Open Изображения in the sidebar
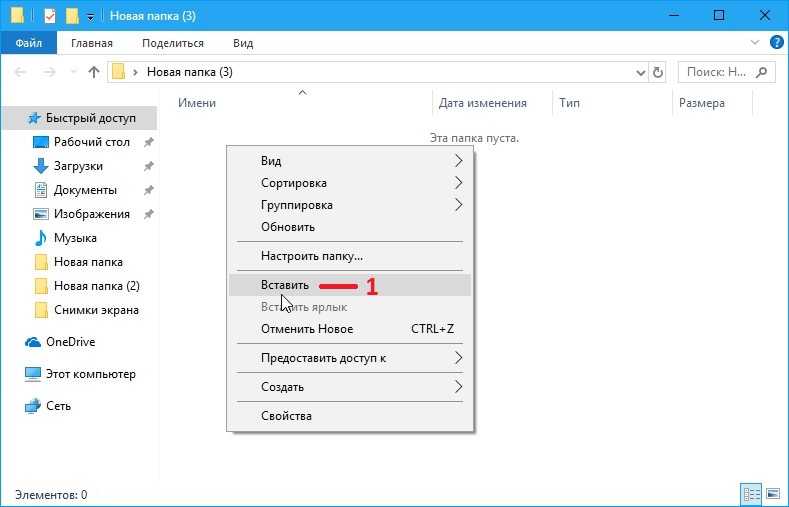 pyautogui.click(x=92, y=214)
